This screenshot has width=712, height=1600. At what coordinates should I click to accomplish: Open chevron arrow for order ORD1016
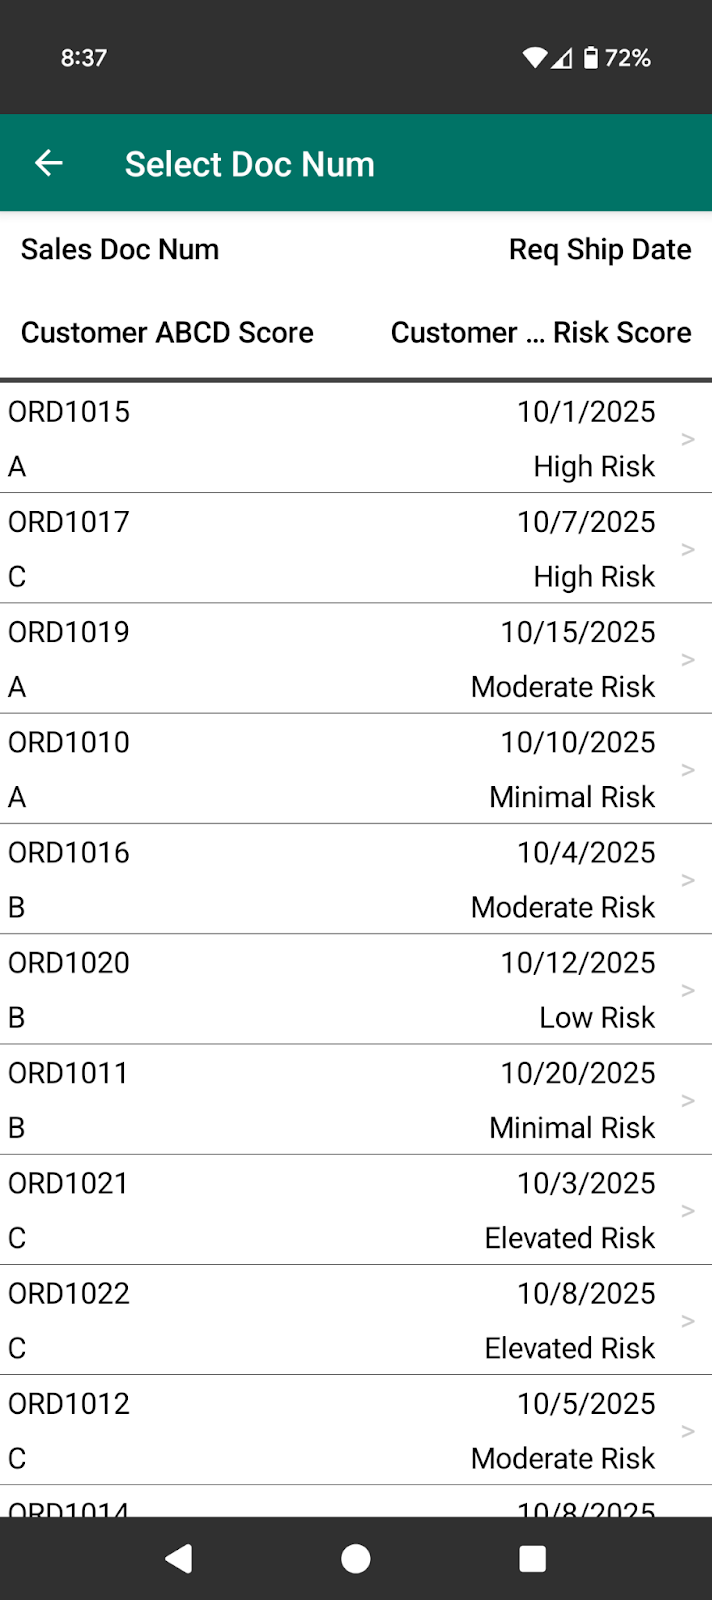(x=687, y=879)
